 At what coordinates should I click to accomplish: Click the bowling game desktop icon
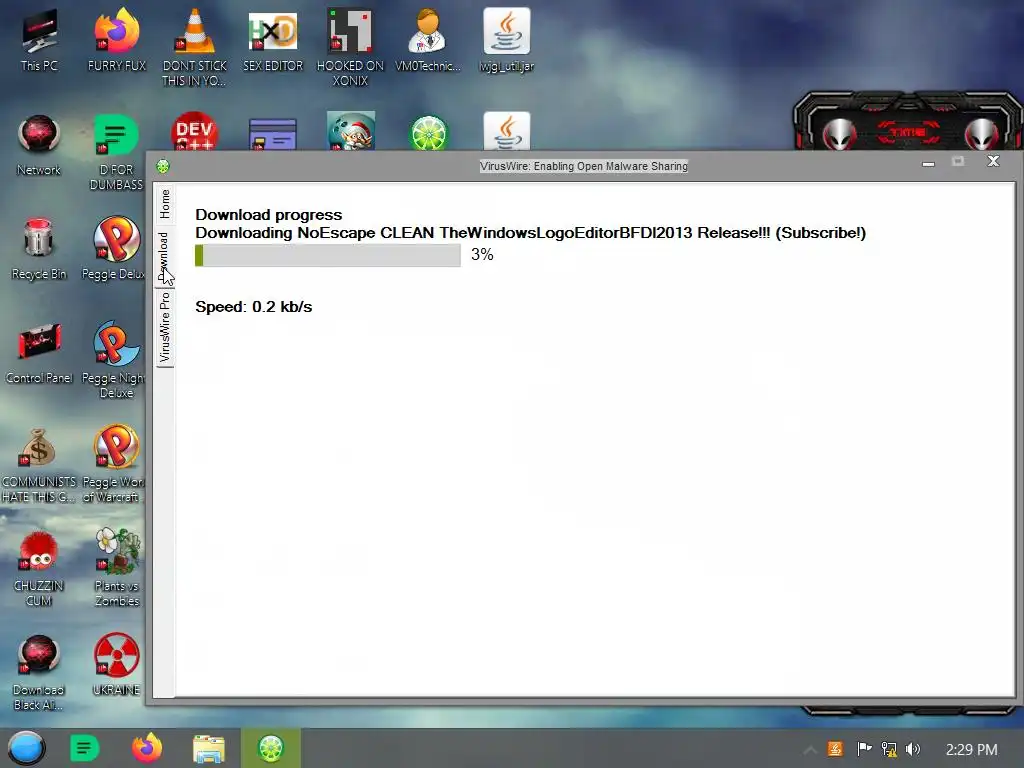(x=351, y=131)
